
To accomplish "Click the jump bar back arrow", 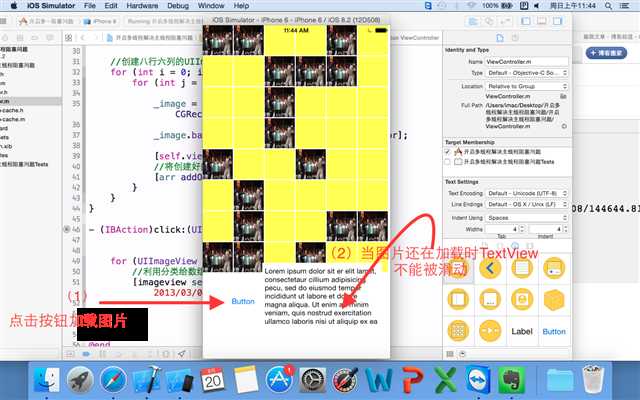I will pos(82,38).
